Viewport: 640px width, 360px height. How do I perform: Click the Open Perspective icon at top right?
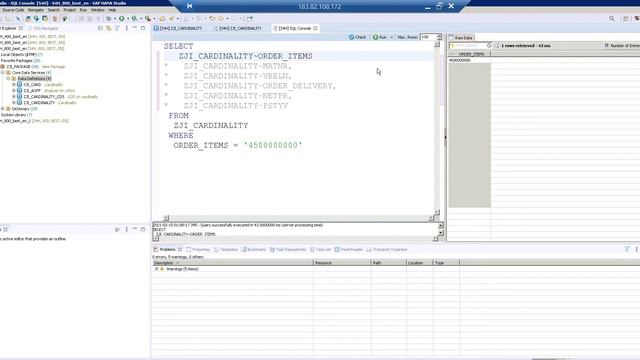625,18
